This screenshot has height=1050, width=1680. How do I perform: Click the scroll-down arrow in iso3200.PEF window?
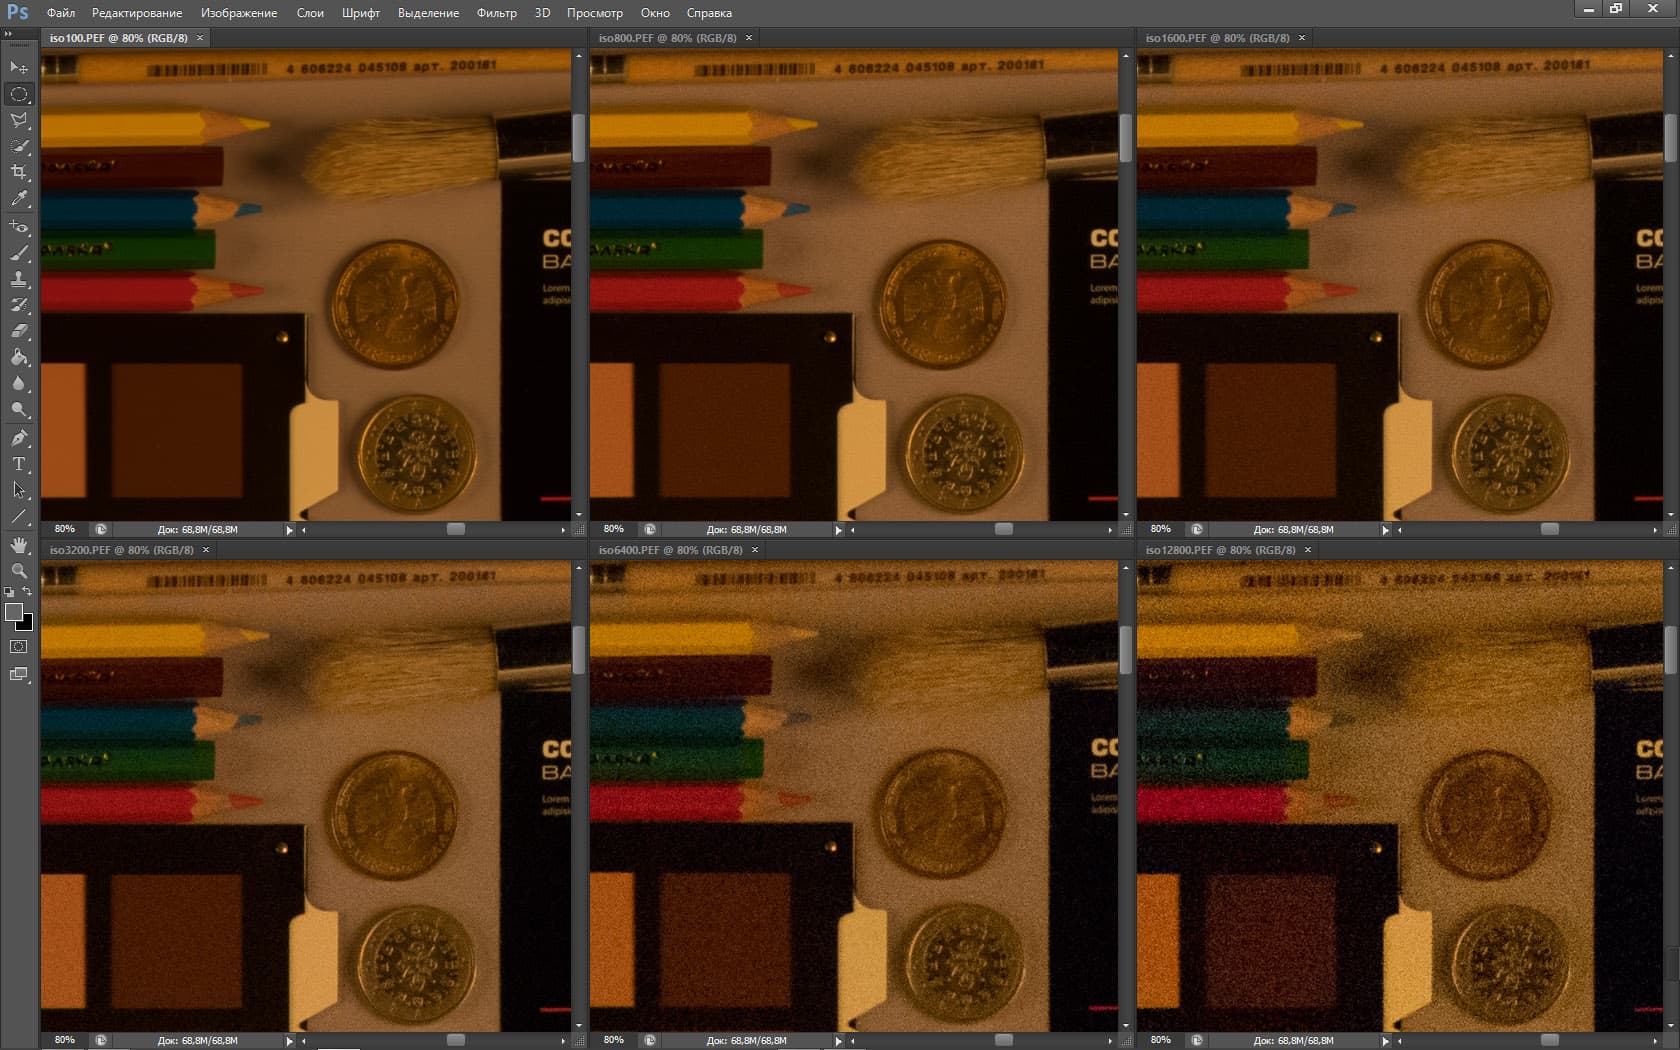click(579, 1026)
